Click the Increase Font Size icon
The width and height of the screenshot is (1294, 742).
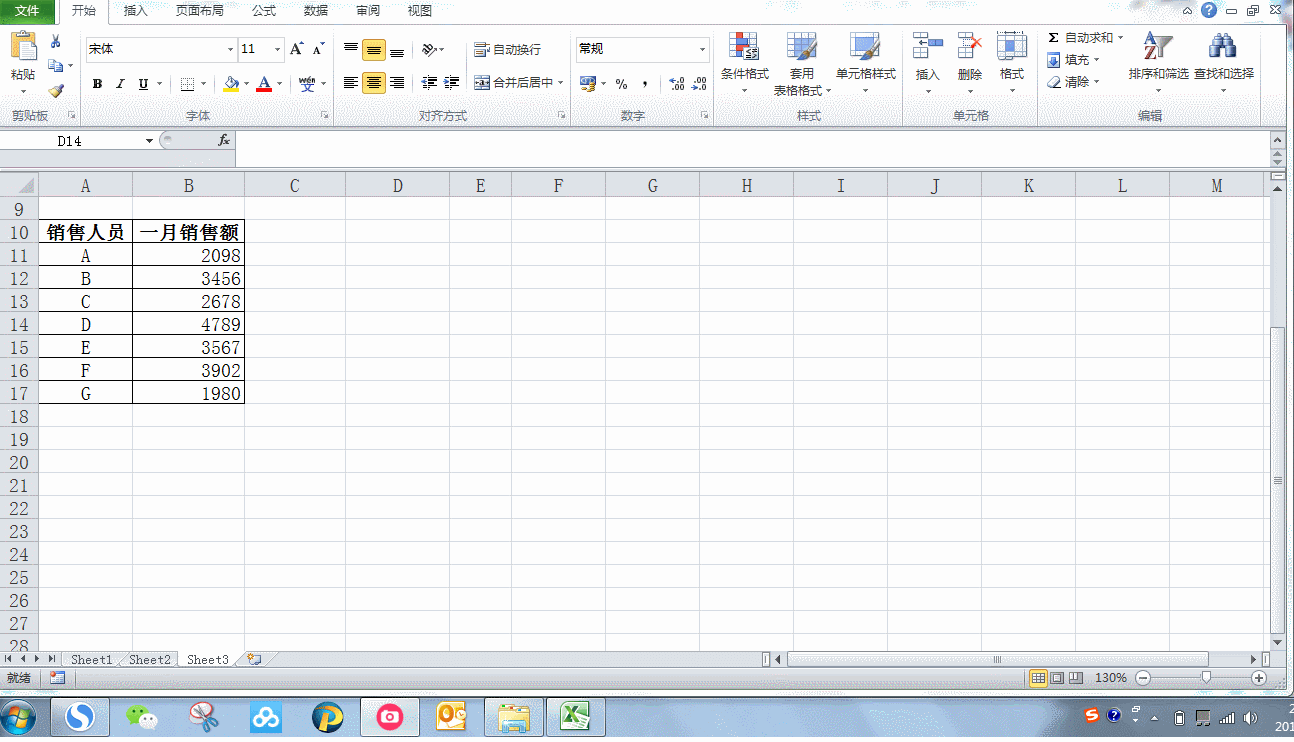pos(296,49)
